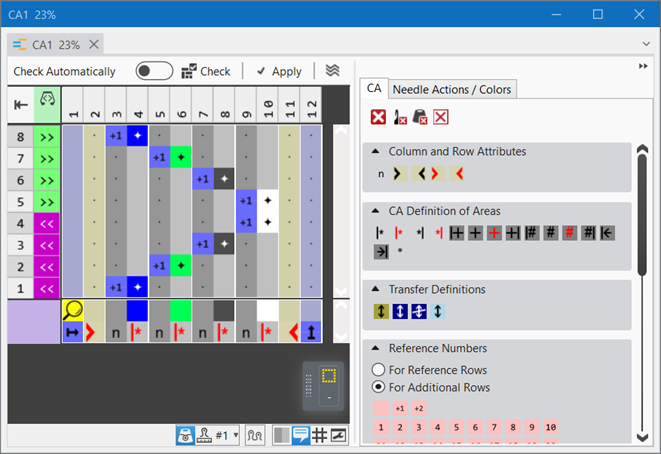This screenshot has width=661, height=454.
Task: Collapse Column and Row Attributes section
Action: click(x=375, y=152)
